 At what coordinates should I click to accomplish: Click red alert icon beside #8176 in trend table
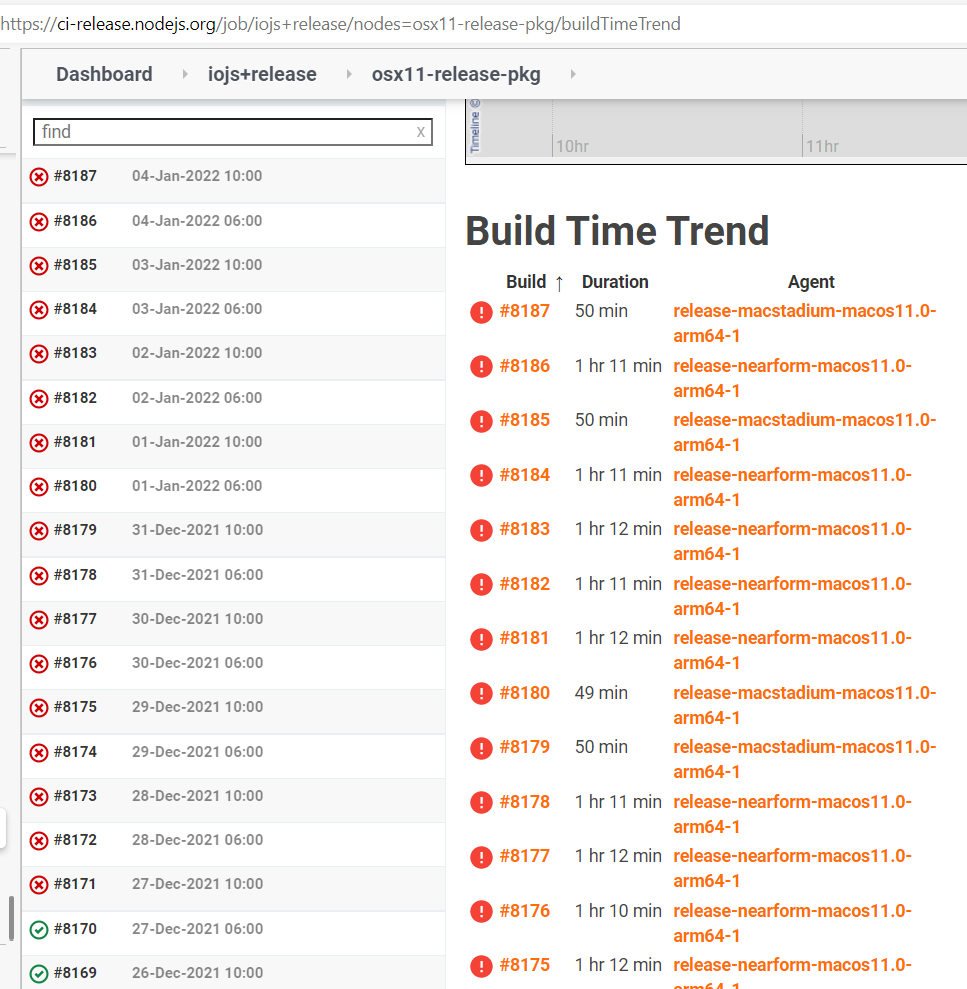point(481,911)
